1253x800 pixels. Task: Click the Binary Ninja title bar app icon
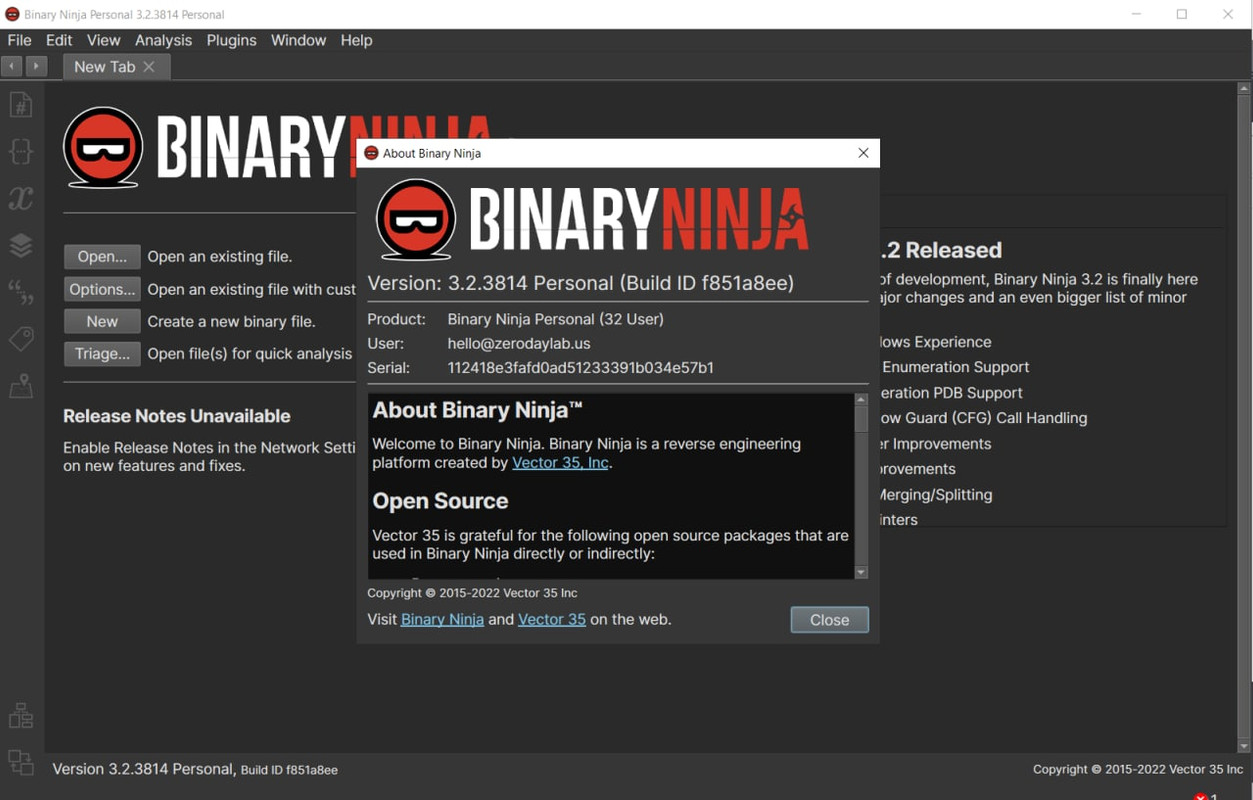(12, 14)
